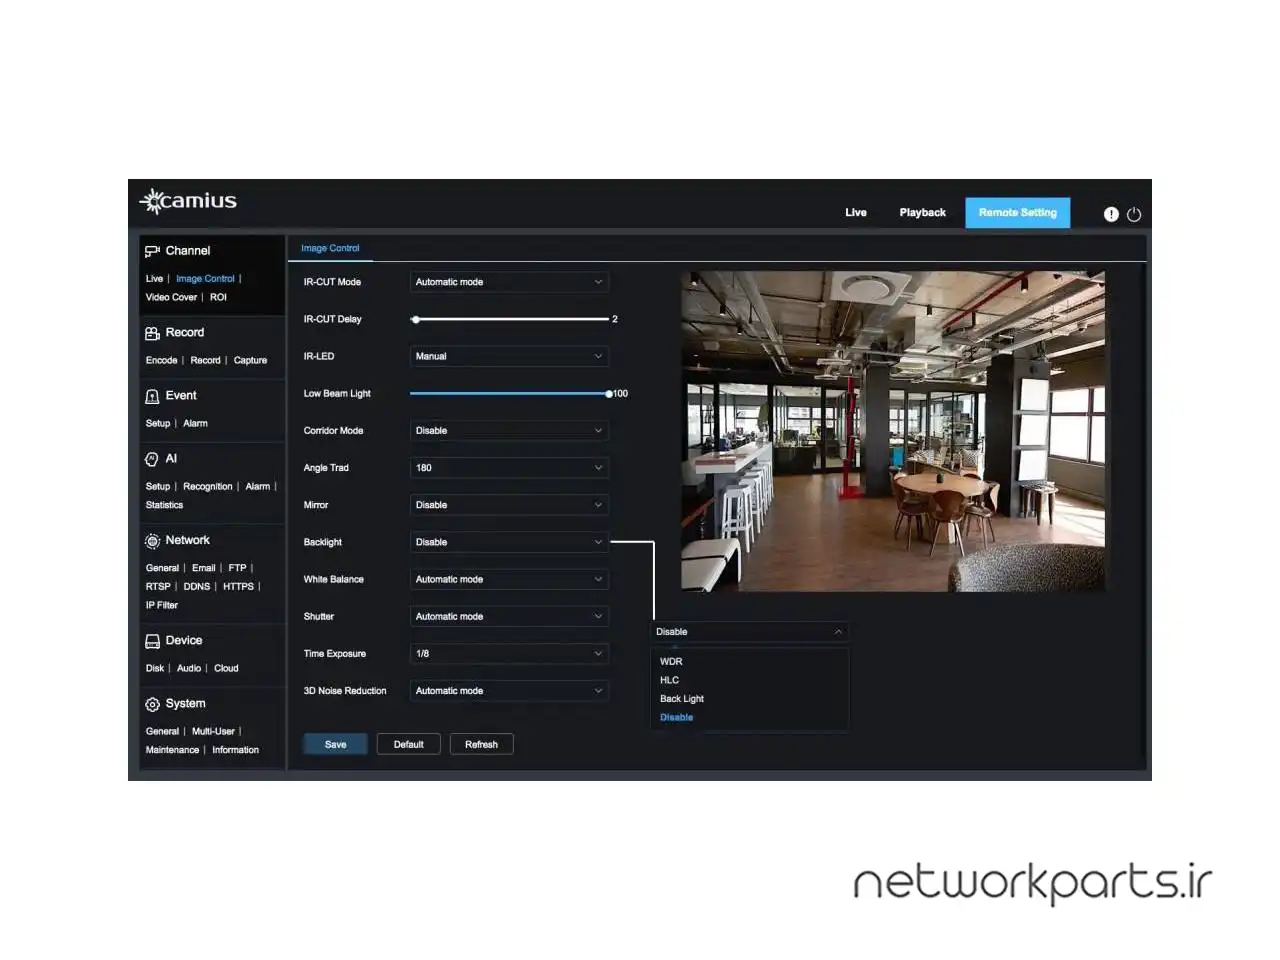Open DDNS under Network
Screen dimensions: 1280x960
tap(196, 587)
